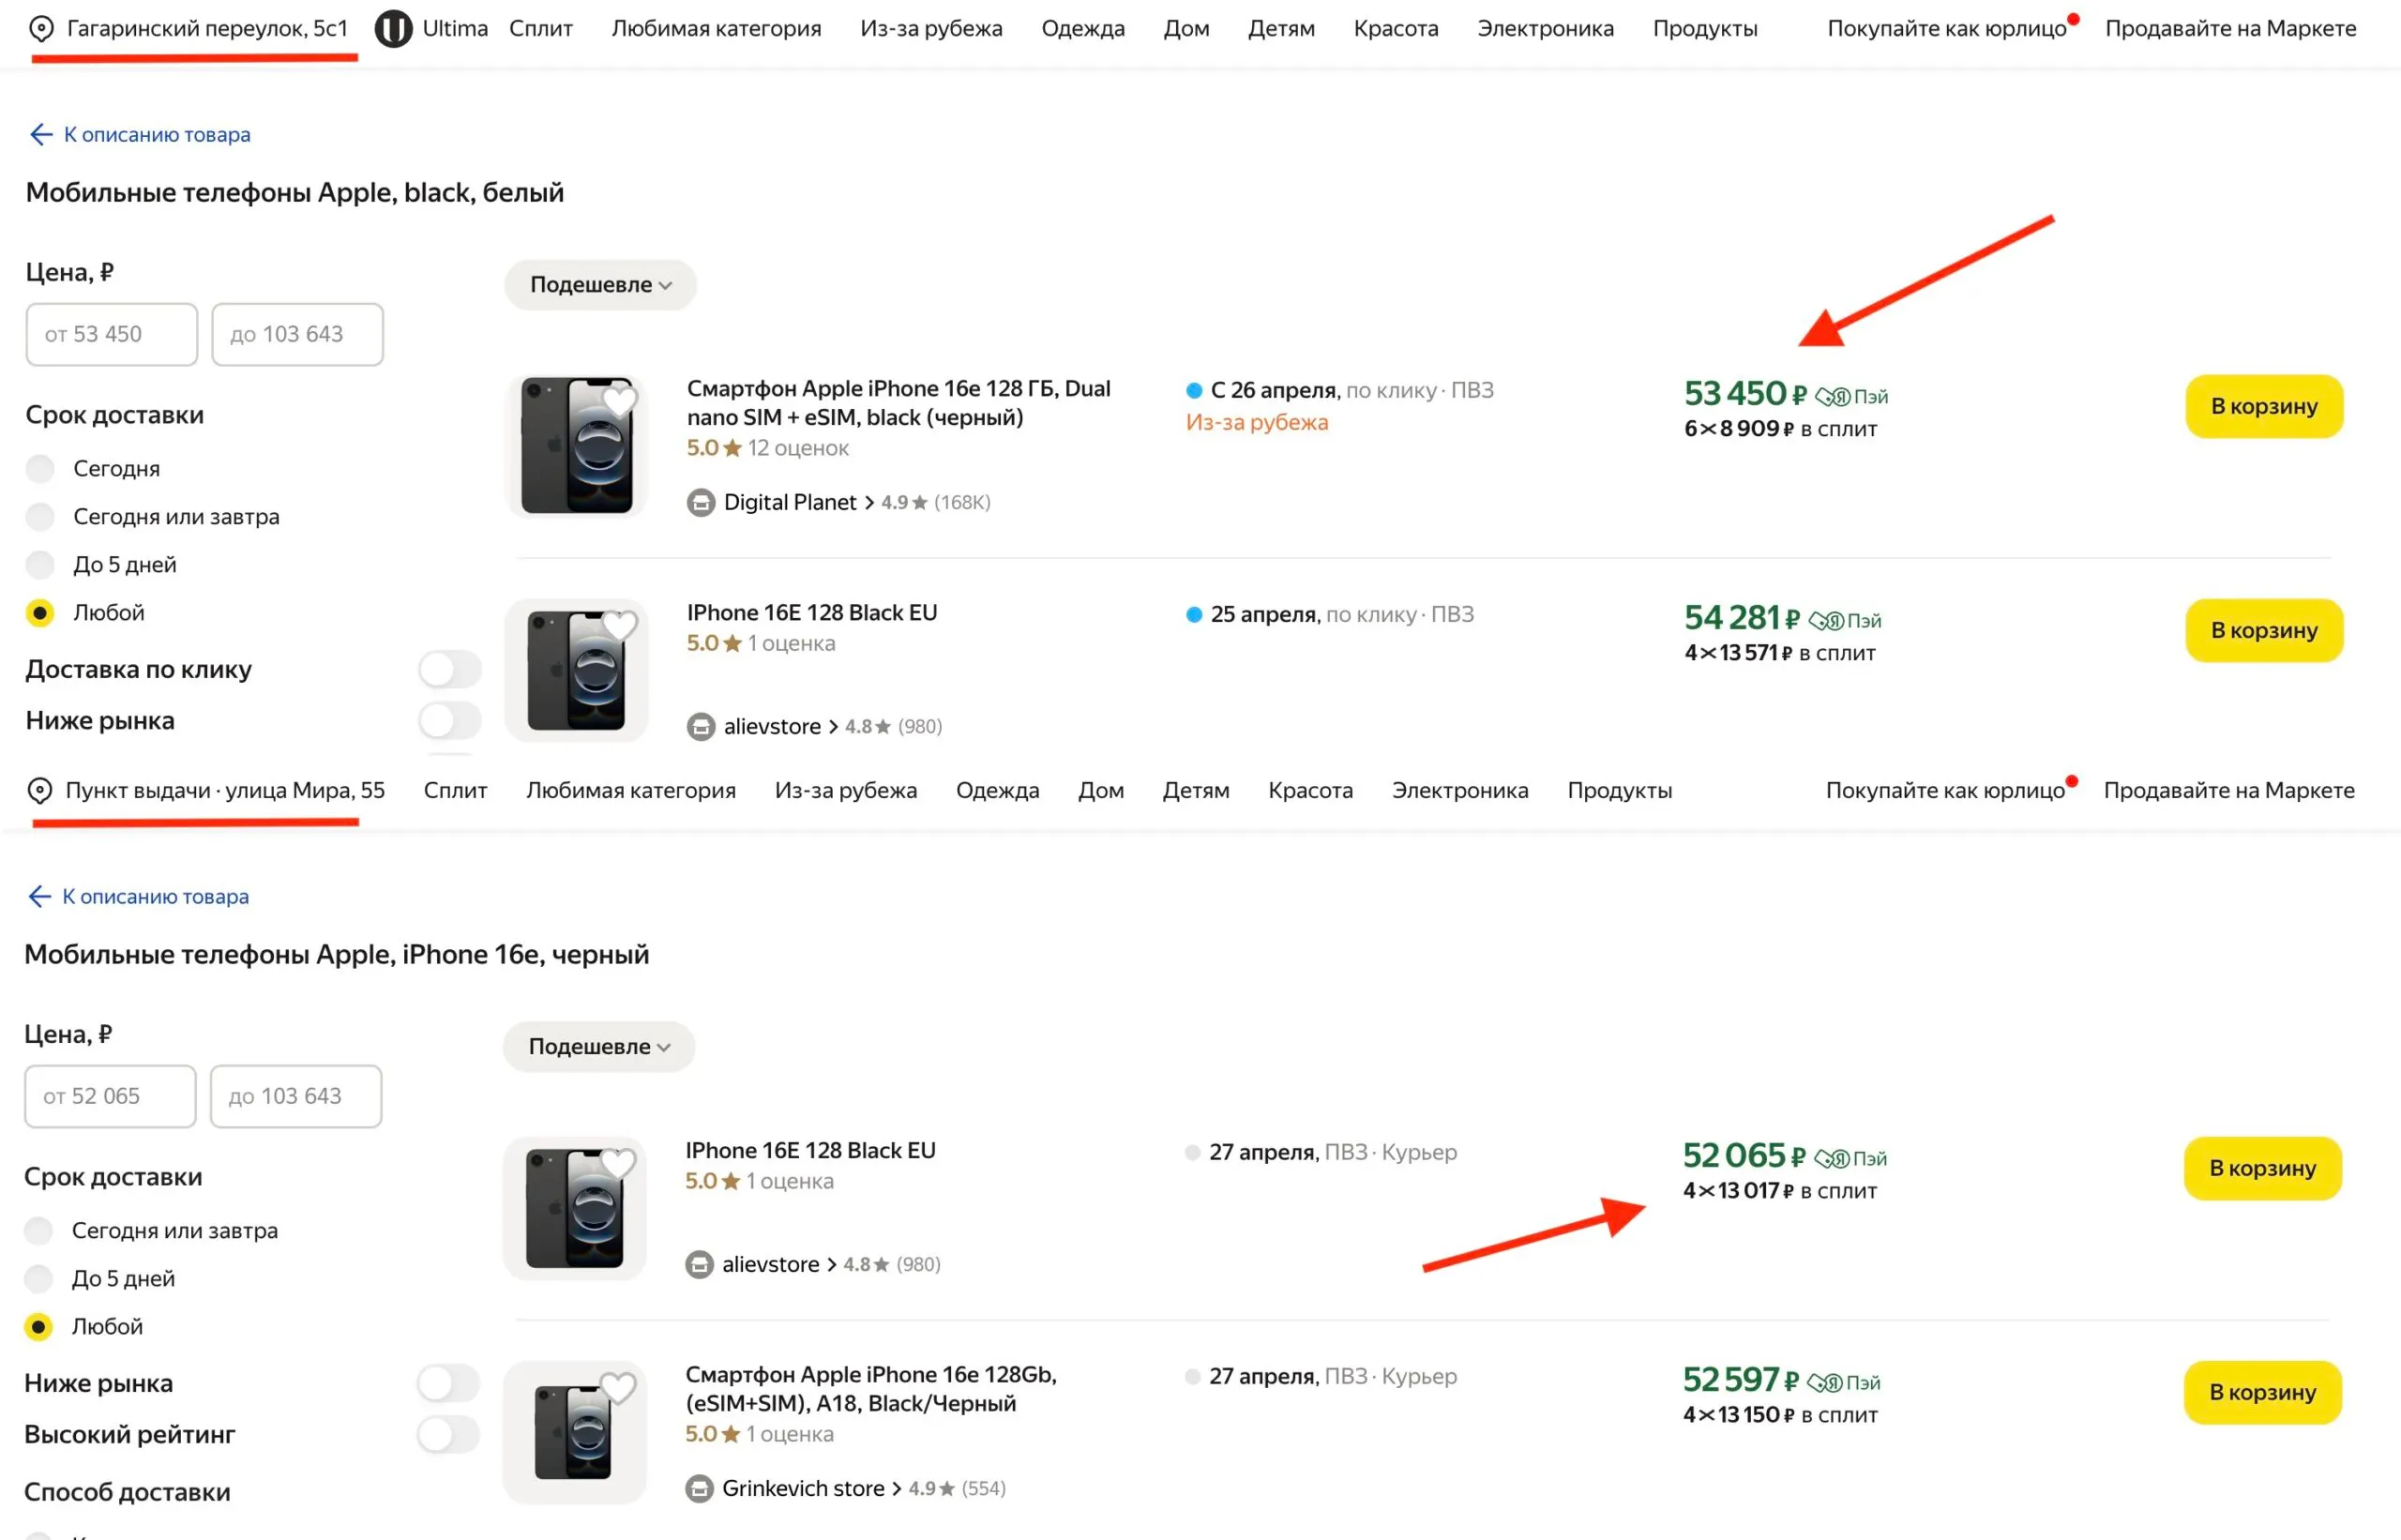Image resolution: width=2401 pixels, height=1540 pixels.
Task: Click the back arrow К описанию товара at top
Action: 41,134
